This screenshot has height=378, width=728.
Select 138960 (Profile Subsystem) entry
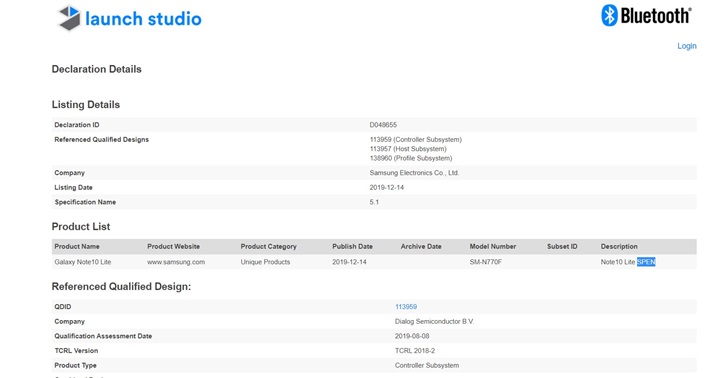click(411, 158)
